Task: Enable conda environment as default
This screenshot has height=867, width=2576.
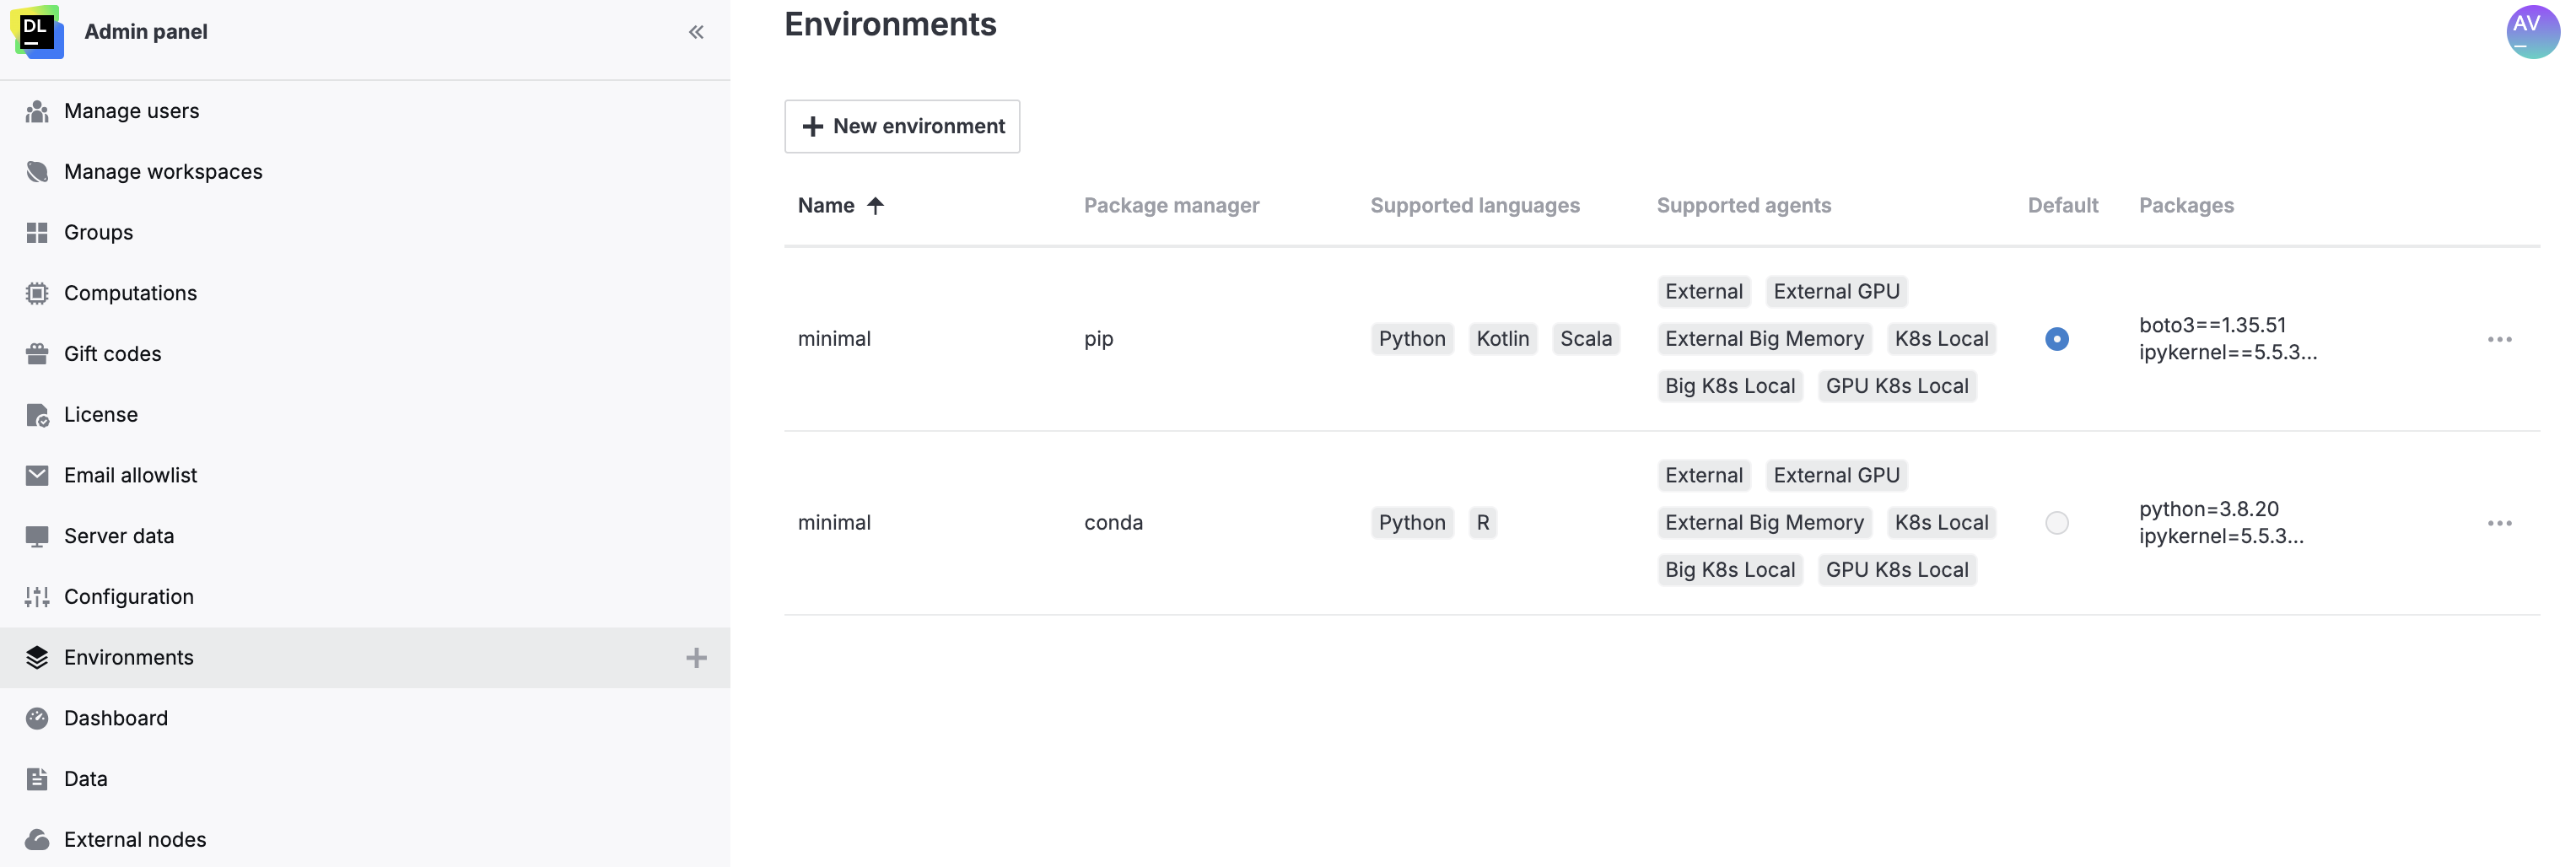Action: [x=2056, y=522]
